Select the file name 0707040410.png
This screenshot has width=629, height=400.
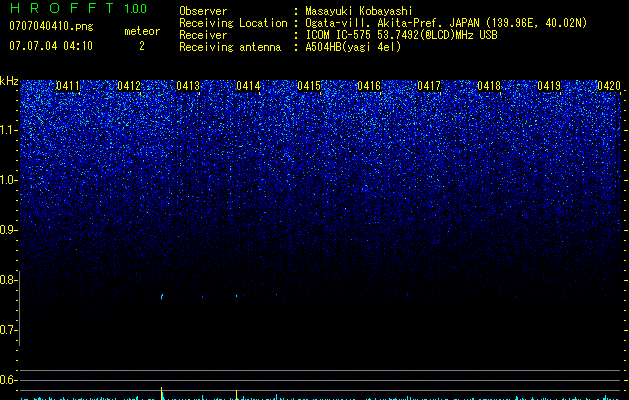[51, 26]
